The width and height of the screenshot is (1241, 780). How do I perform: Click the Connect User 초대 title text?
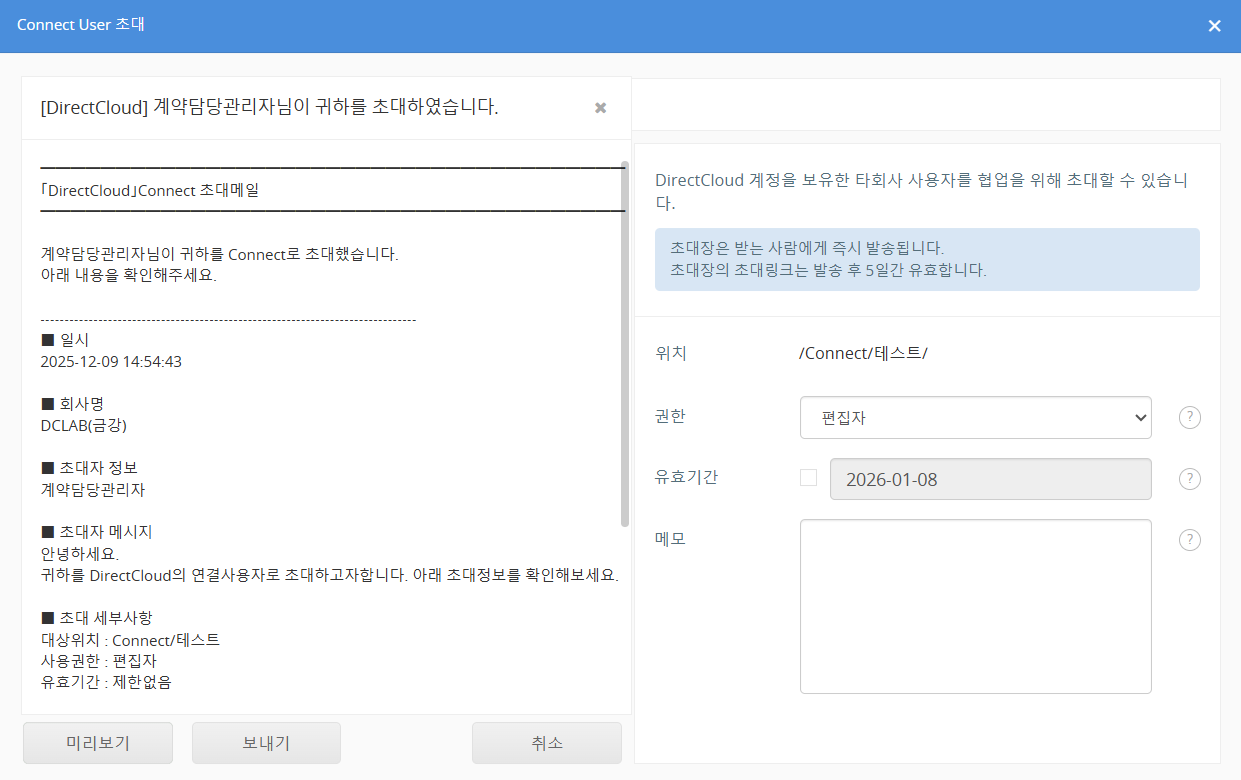(x=81, y=24)
